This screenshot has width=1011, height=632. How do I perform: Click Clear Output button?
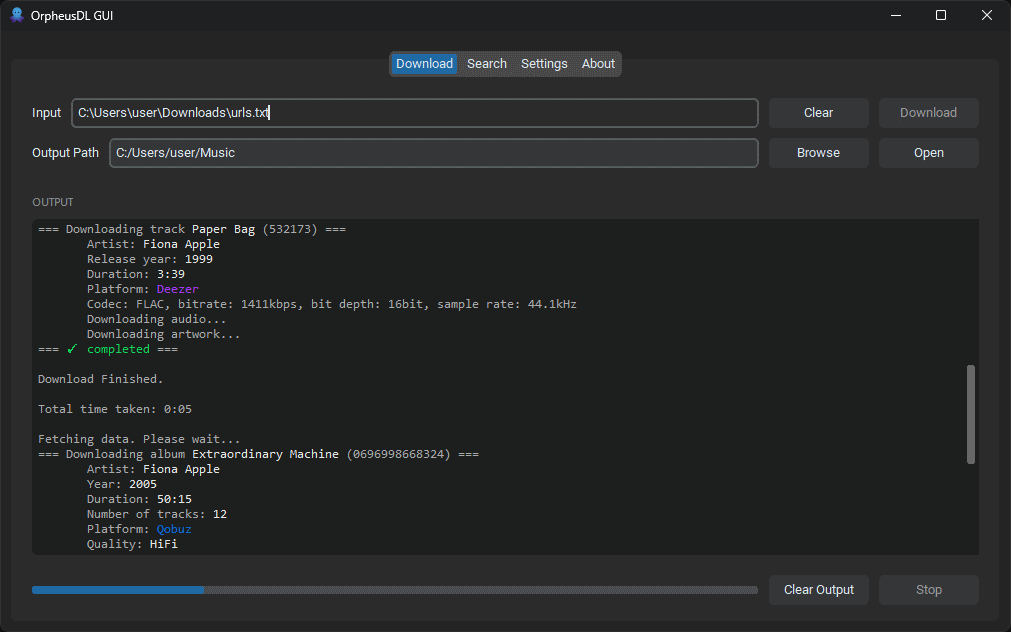tap(818, 590)
